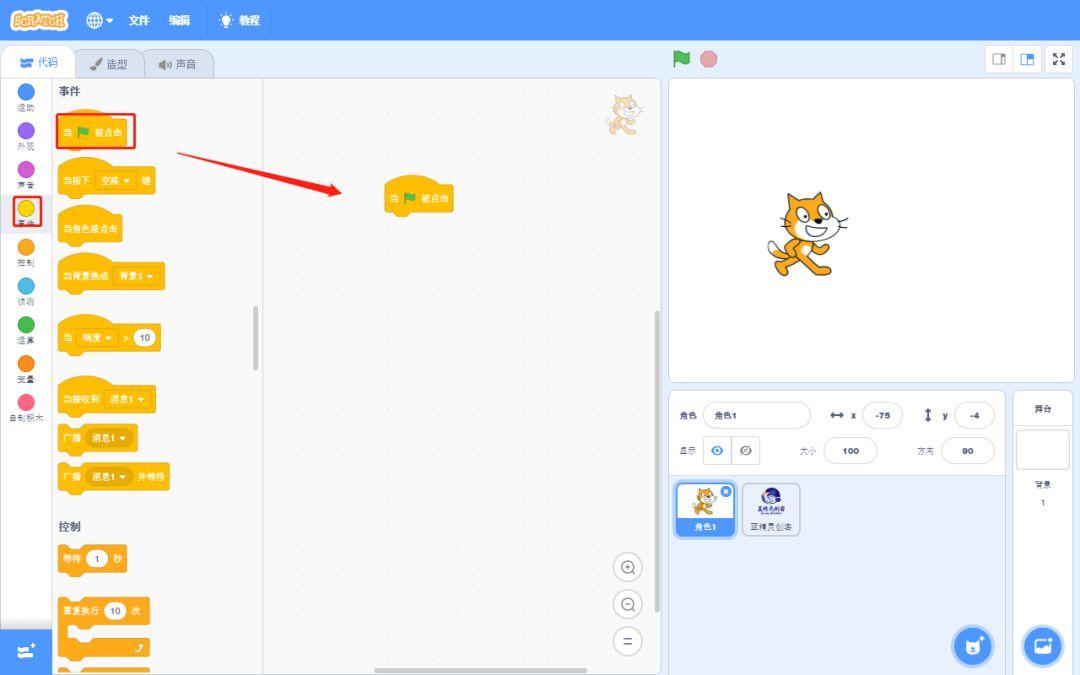Open the language globe menu
1080x675 pixels.
tap(99, 20)
